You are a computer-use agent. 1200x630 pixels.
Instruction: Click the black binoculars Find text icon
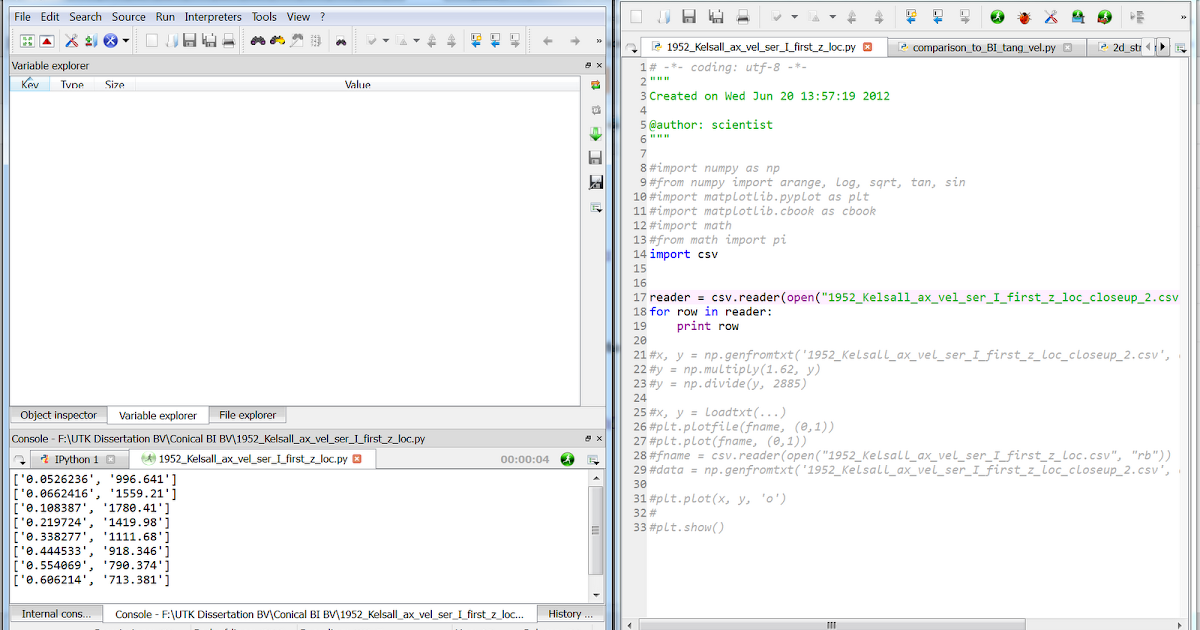pos(258,40)
